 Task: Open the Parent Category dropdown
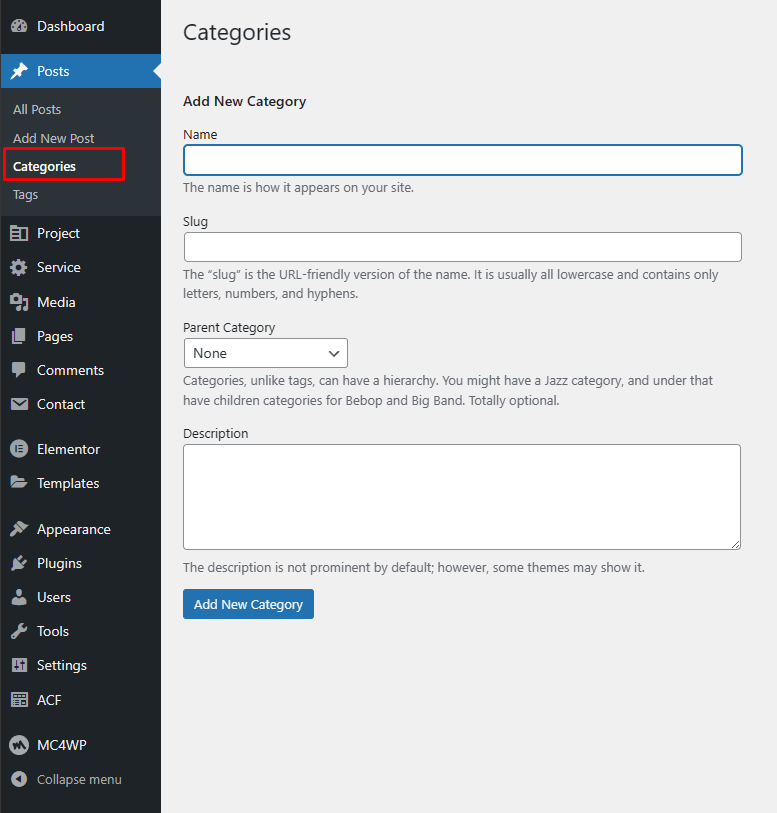265,353
